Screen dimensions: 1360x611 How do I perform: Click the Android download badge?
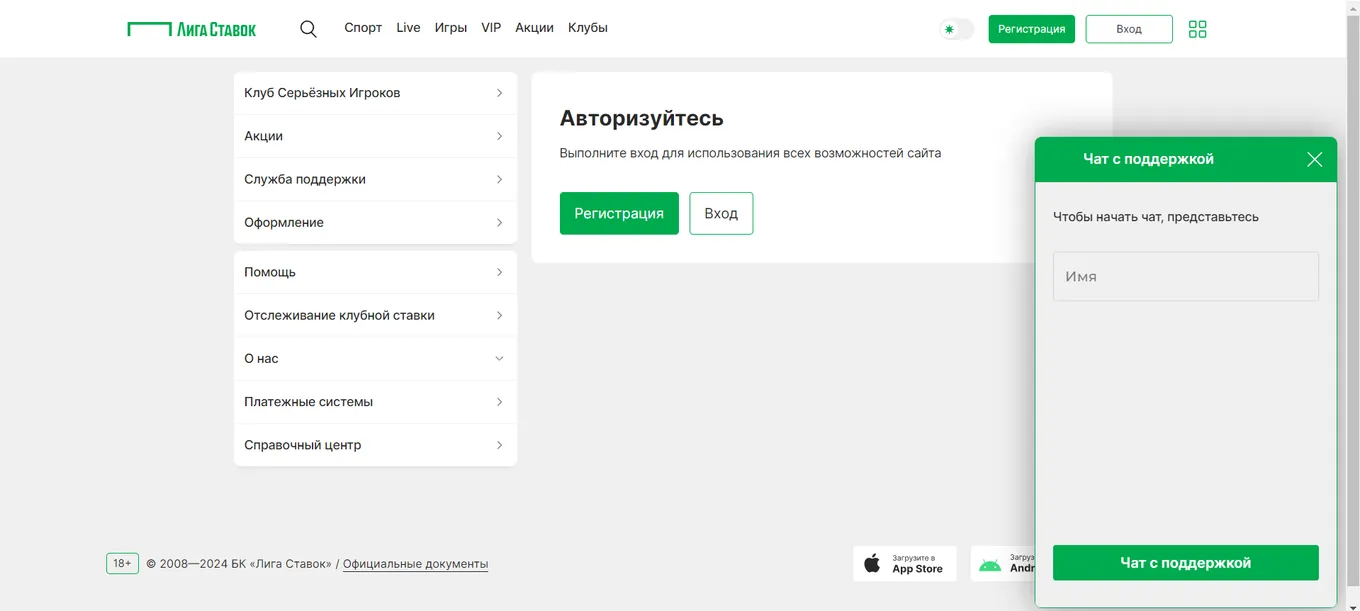[x=1003, y=564]
